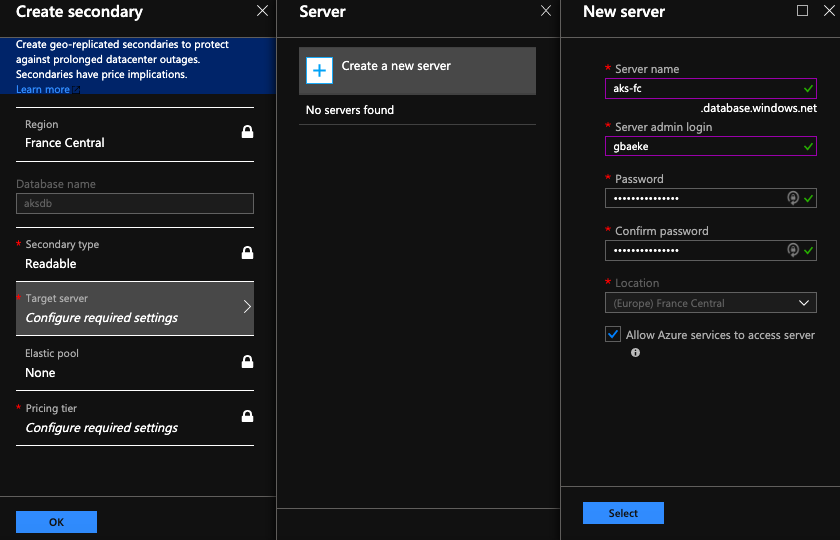Click the lock icon beside Secondary type
The width and height of the screenshot is (840, 540).
247,253
